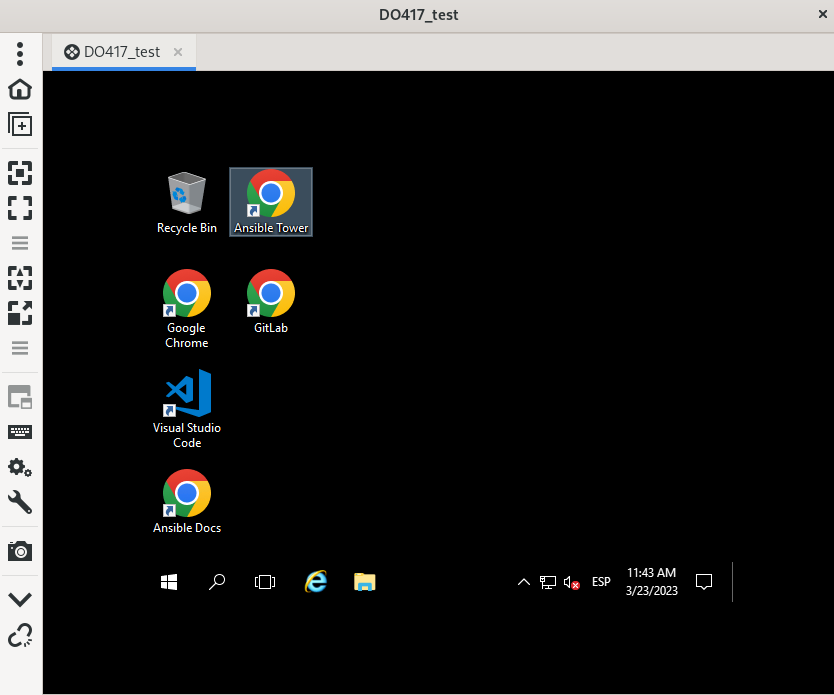Open the gears settings icon

(20, 467)
